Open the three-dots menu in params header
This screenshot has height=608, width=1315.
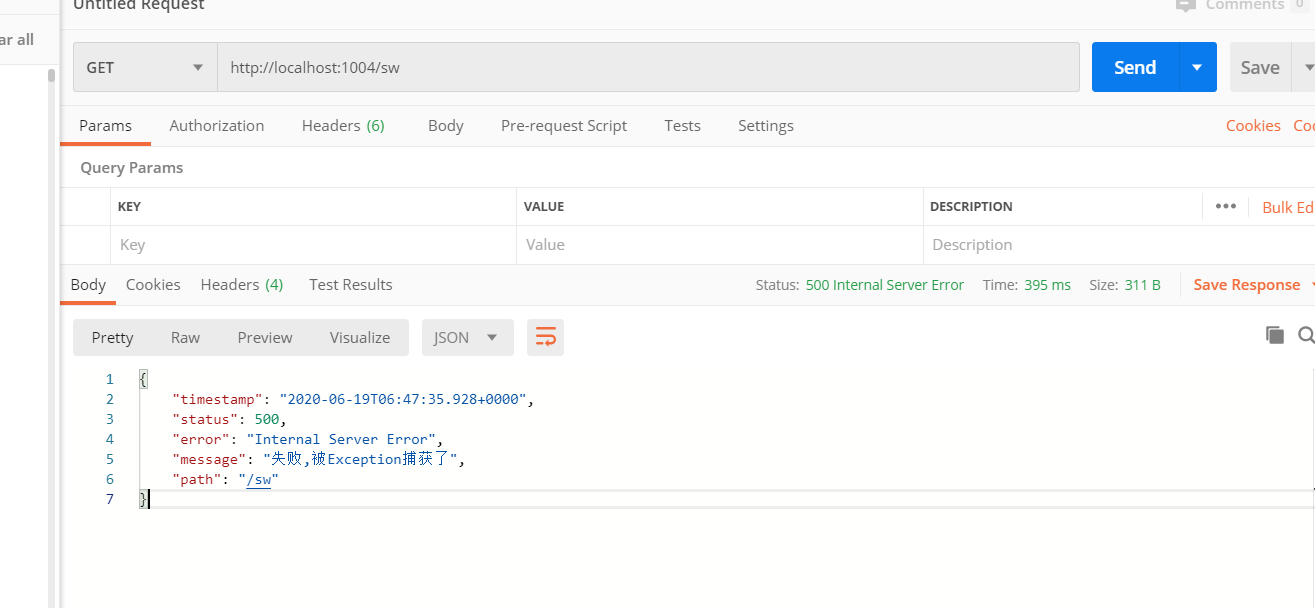(x=1226, y=206)
